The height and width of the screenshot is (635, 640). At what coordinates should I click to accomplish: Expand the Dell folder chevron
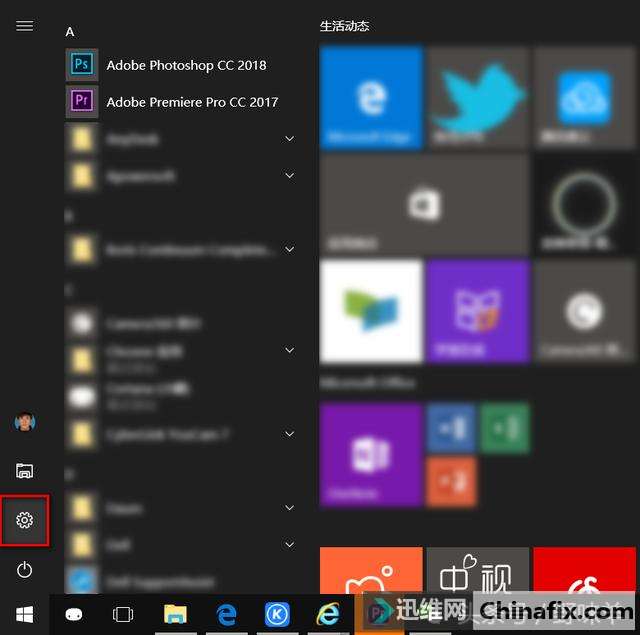coord(289,544)
